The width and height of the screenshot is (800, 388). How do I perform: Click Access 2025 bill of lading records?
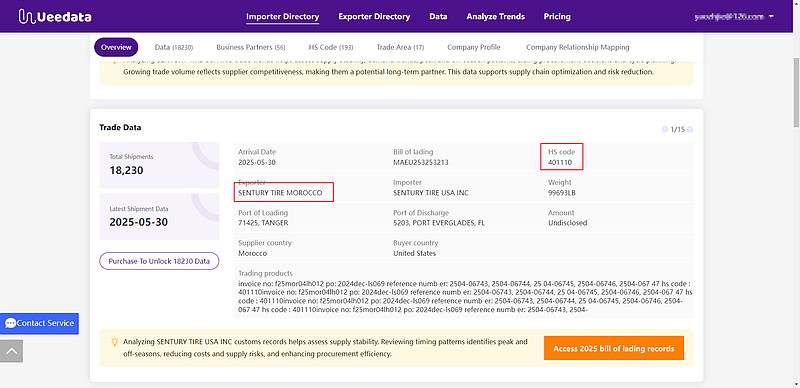point(614,348)
